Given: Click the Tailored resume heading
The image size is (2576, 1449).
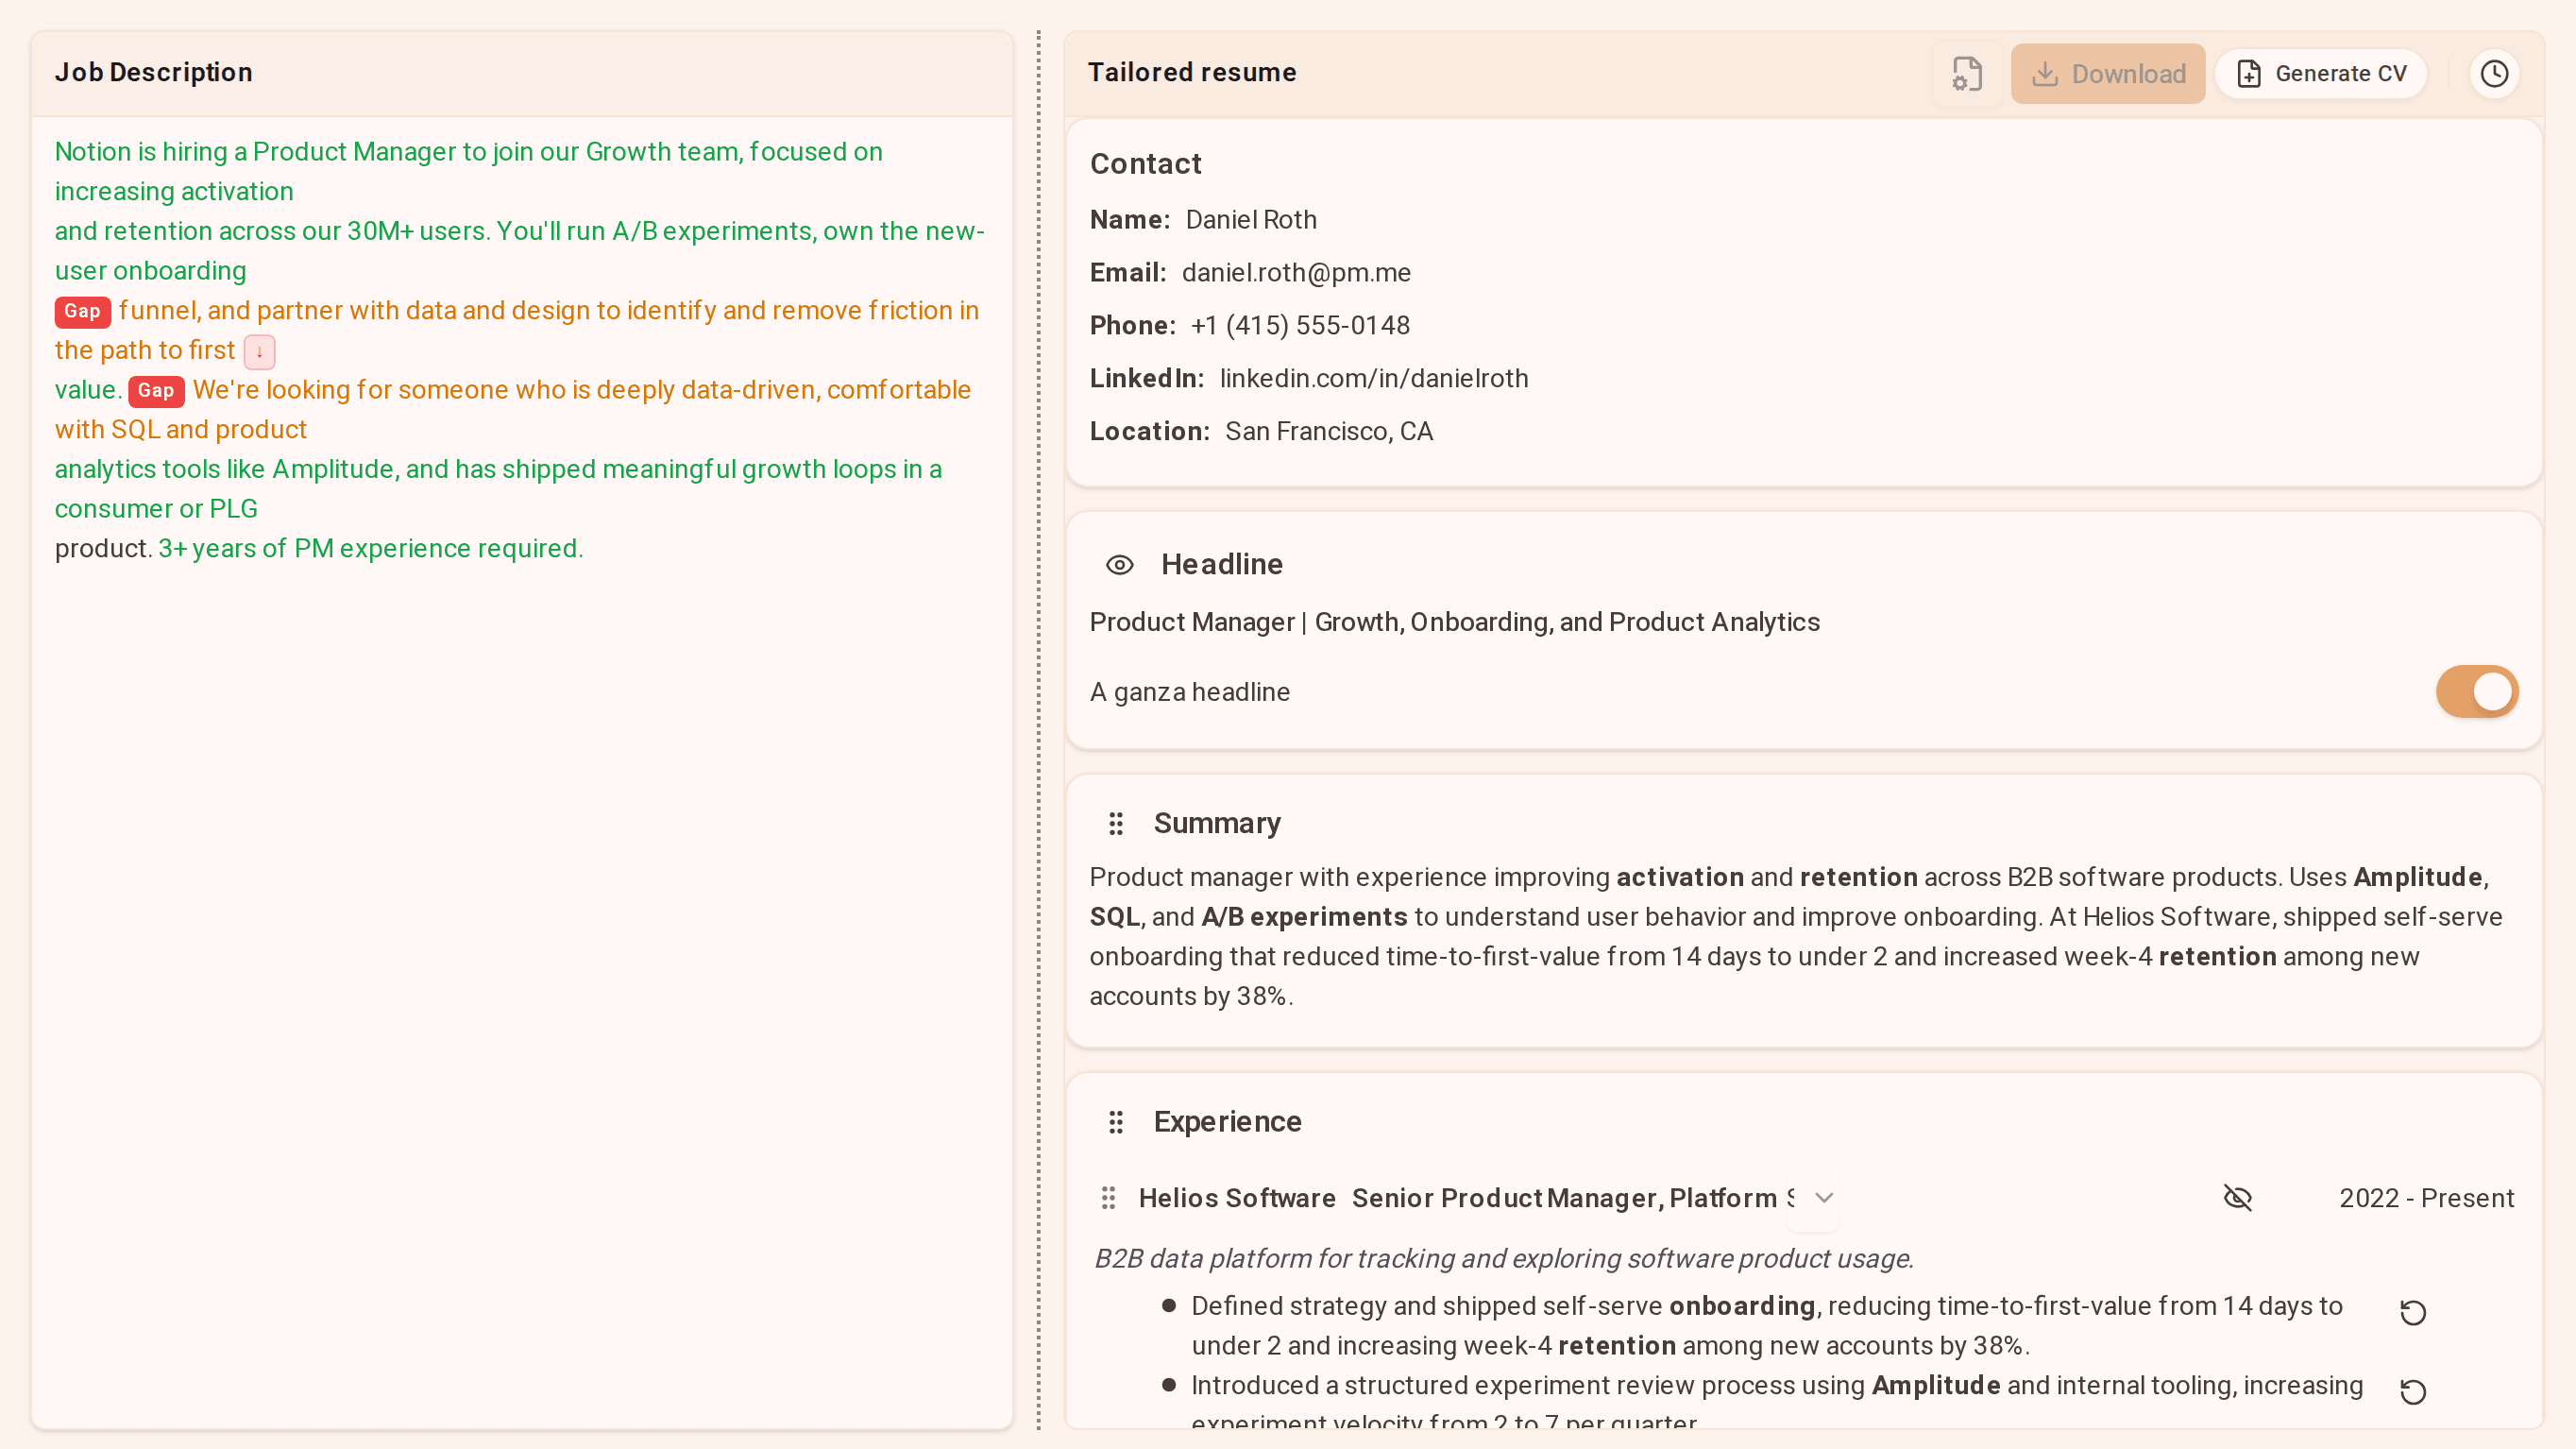Looking at the screenshot, I should click(x=1192, y=72).
